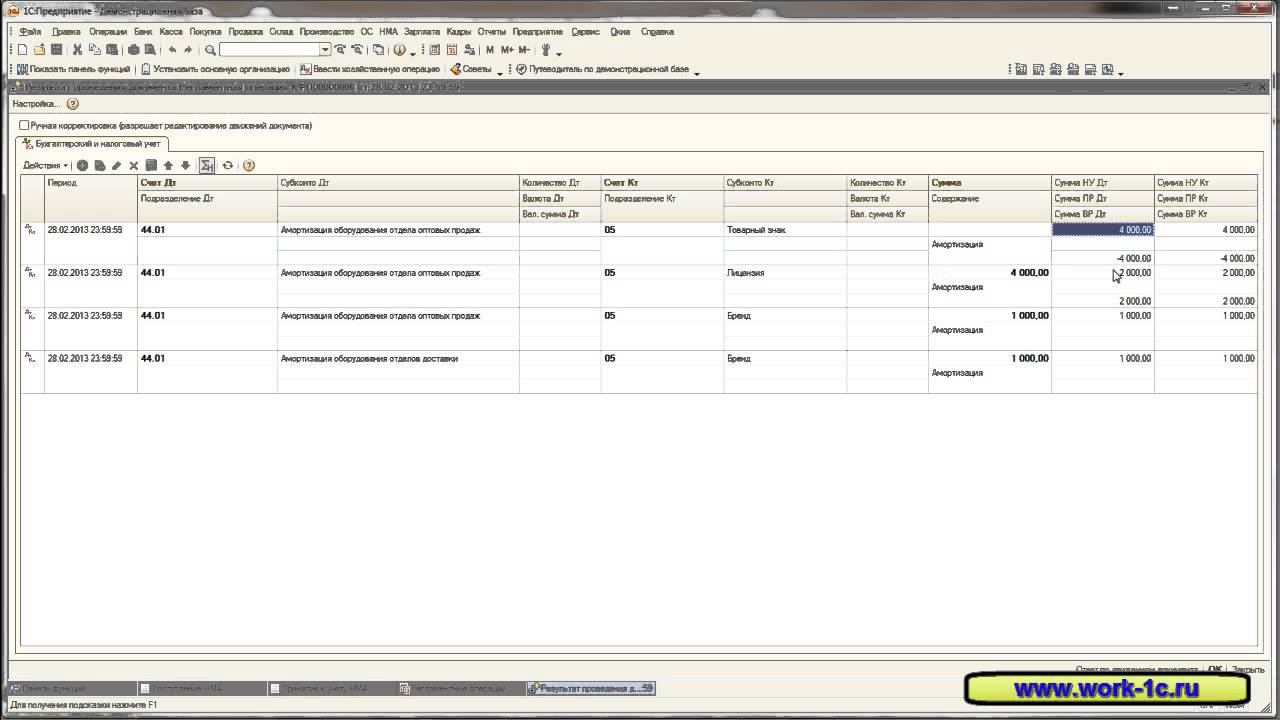Open the Справка menu

click(657, 32)
